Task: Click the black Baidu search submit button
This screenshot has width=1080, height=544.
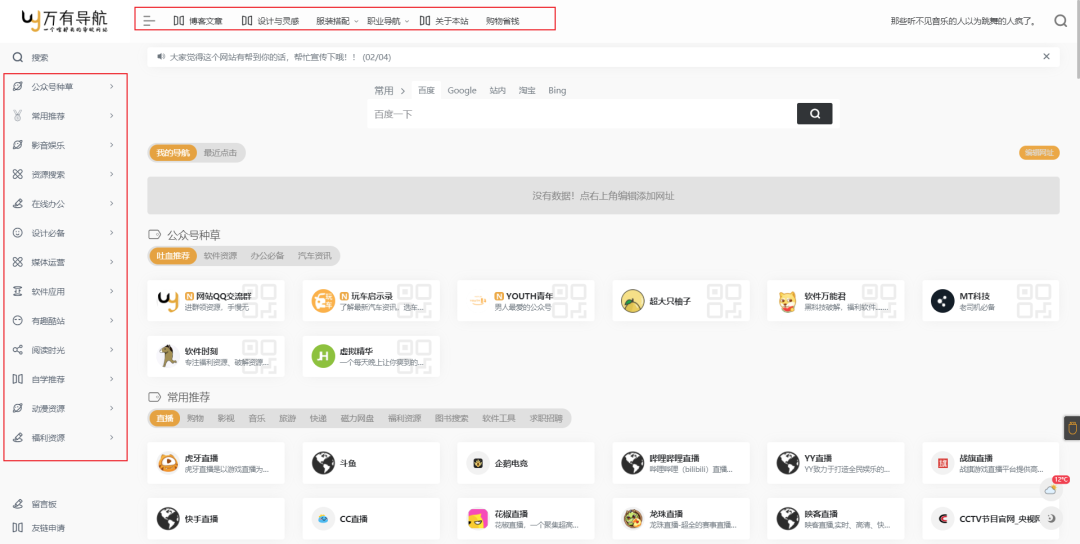Action: click(814, 114)
